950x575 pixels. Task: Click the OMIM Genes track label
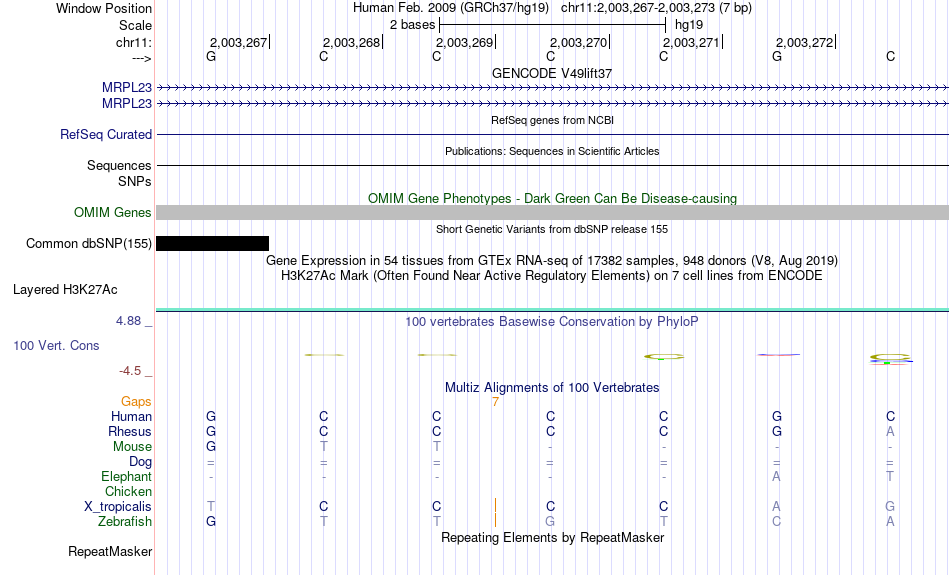(x=113, y=213)
